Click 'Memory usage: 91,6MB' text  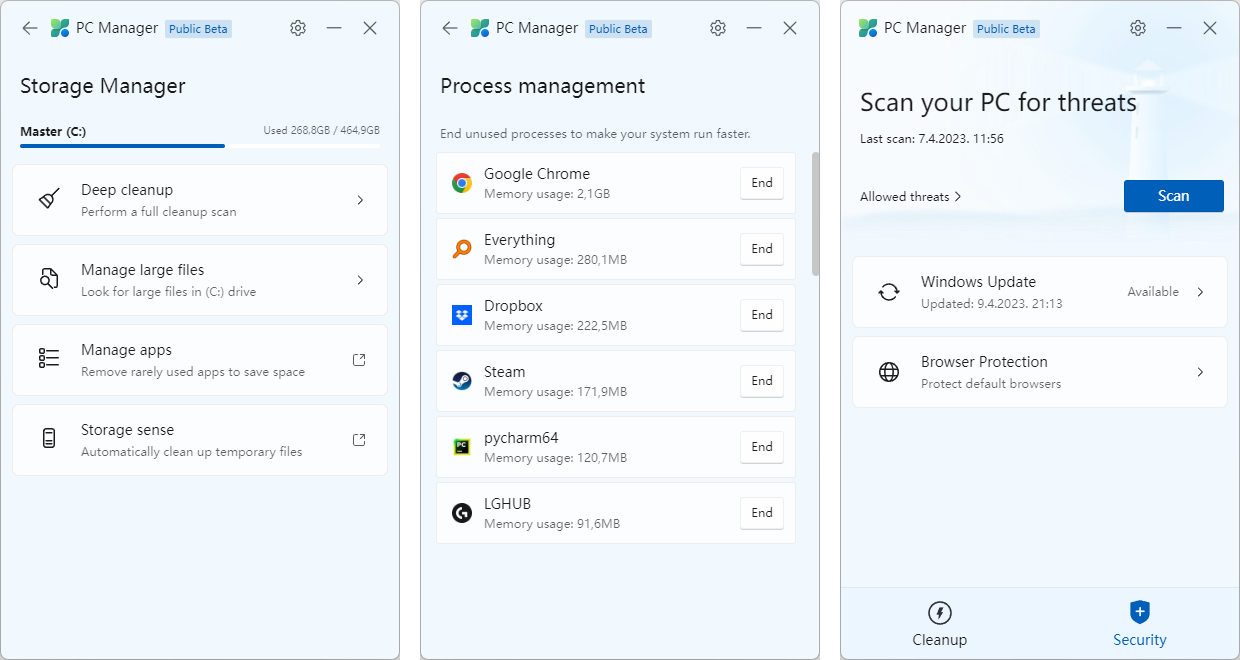tap(552, 524)
